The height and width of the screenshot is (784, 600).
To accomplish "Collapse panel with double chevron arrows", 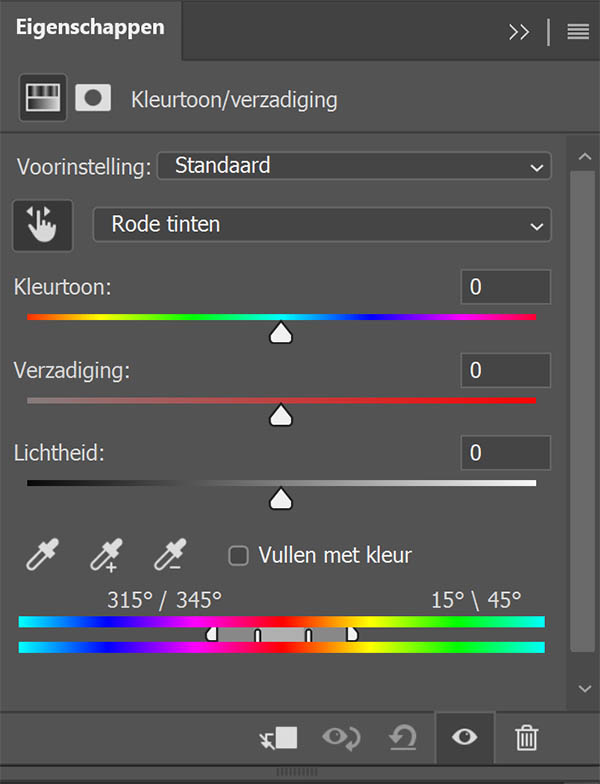I will (x=519, y=32).
